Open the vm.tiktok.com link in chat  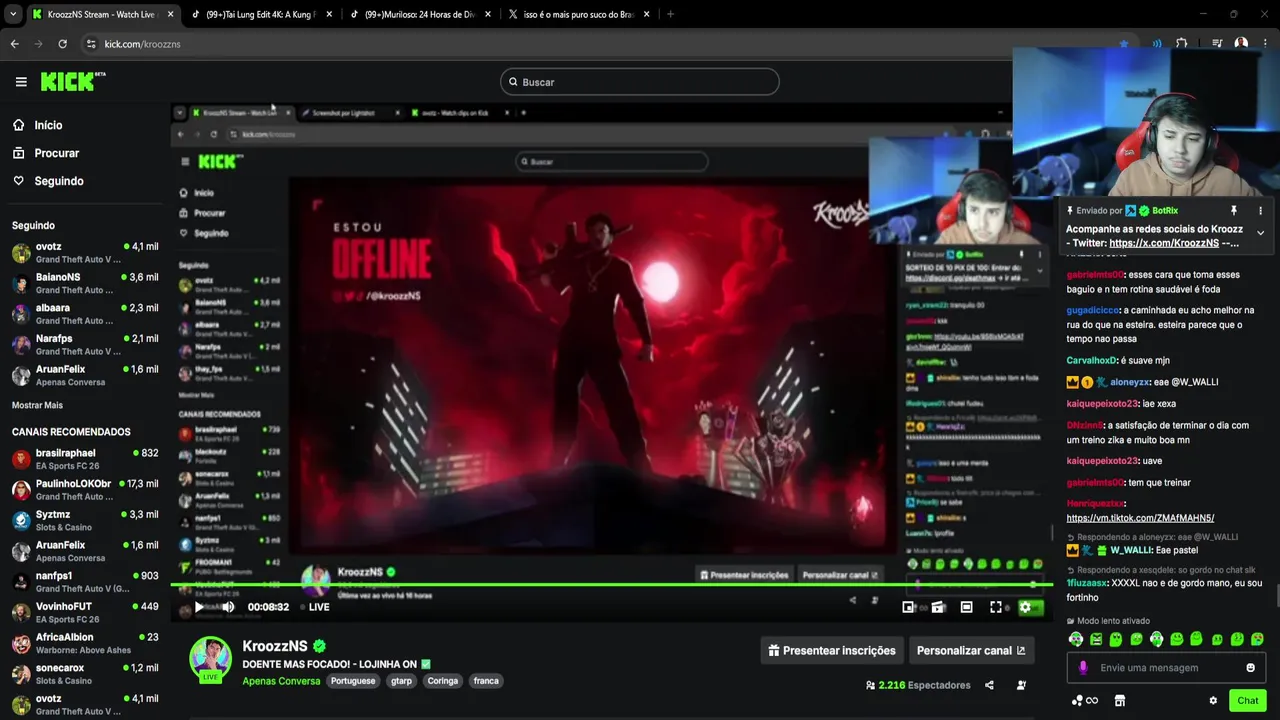click(x=1140, y=518)
